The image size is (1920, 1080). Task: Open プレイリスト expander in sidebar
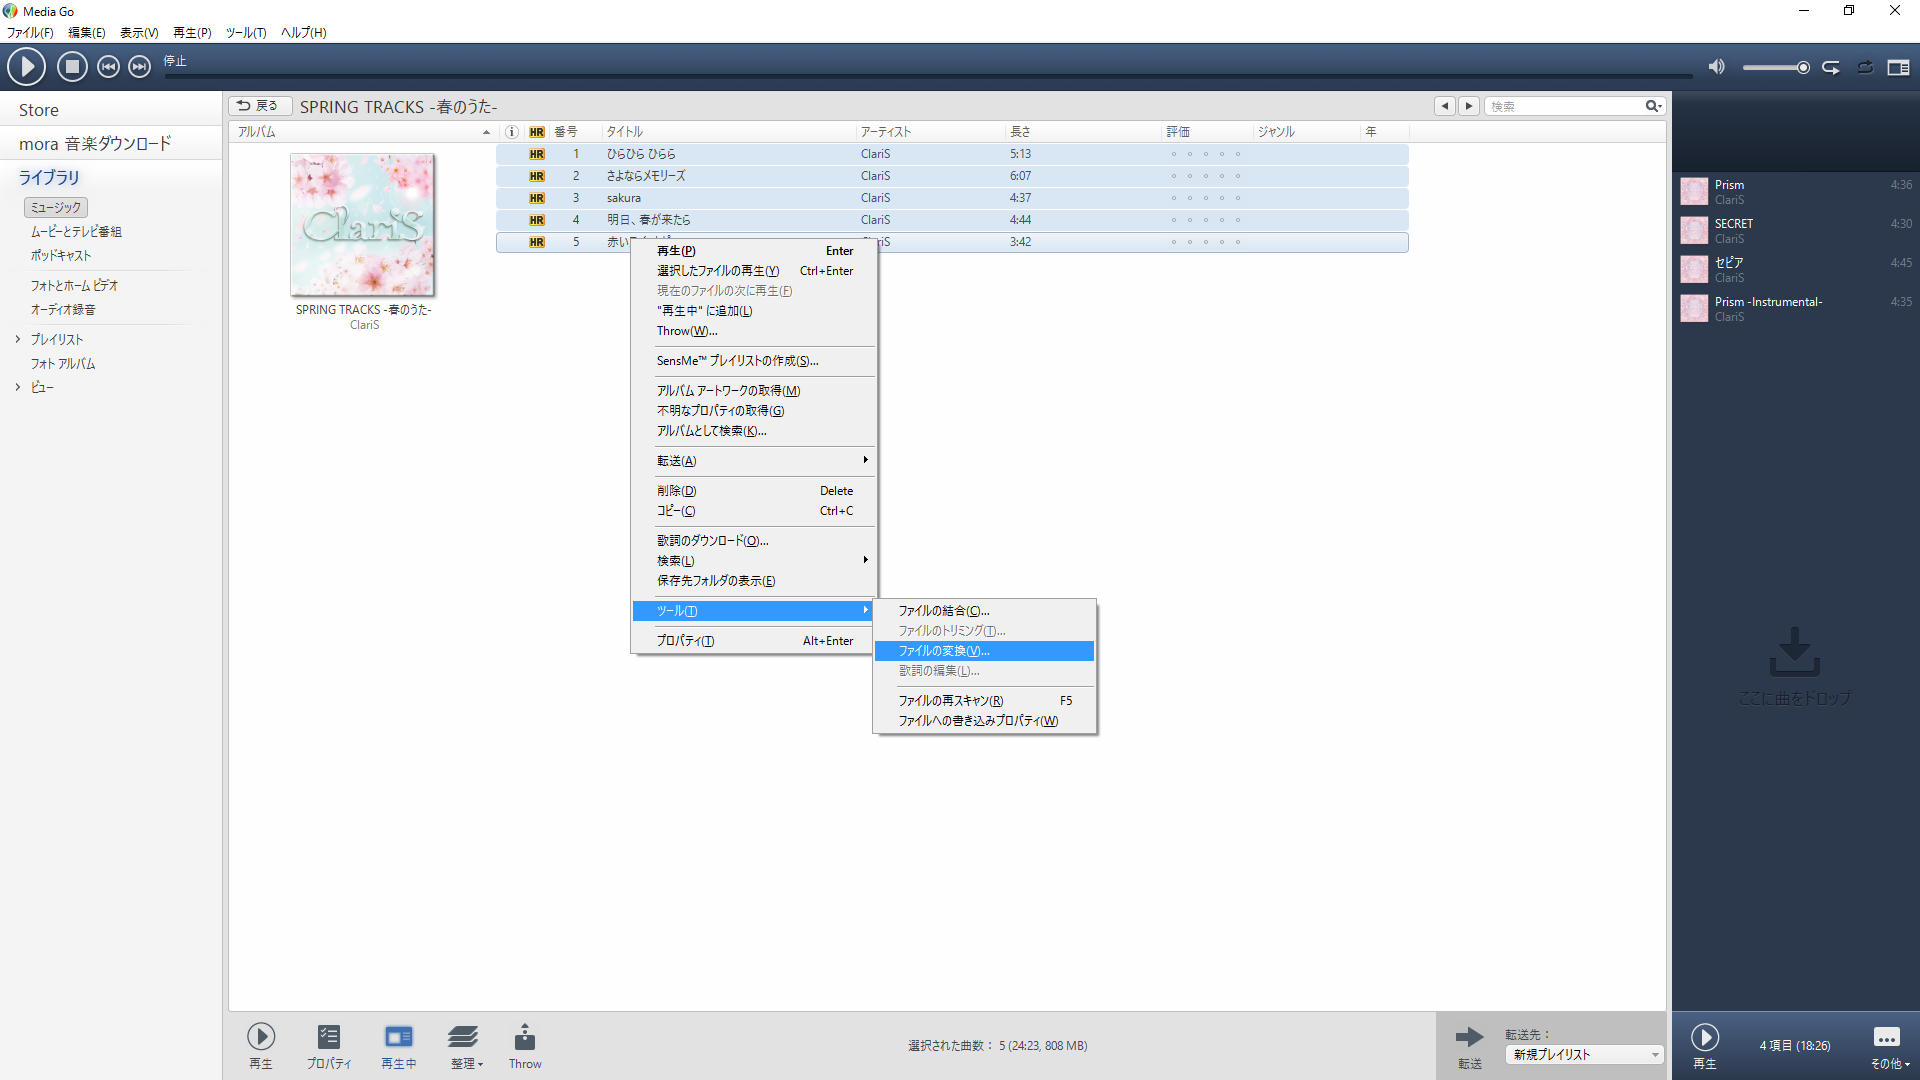point(17,339)
